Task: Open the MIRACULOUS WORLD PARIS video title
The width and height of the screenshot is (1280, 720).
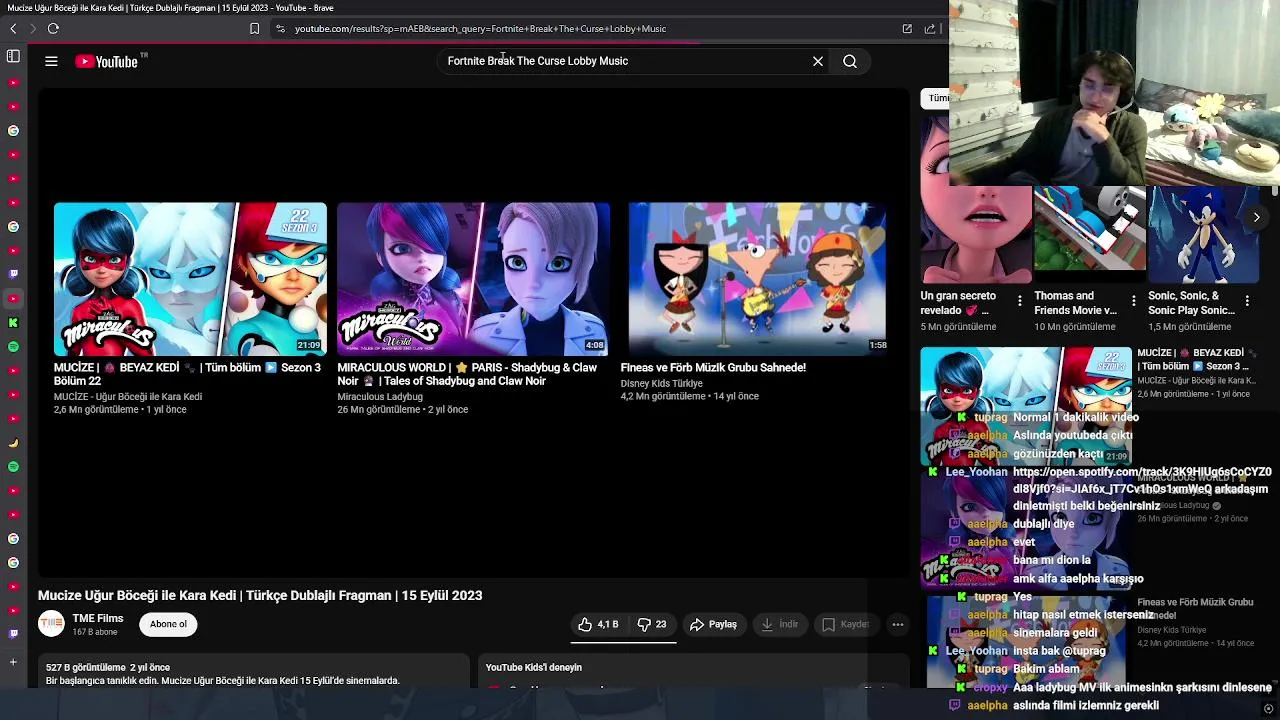Action: (x=467, y=374)
